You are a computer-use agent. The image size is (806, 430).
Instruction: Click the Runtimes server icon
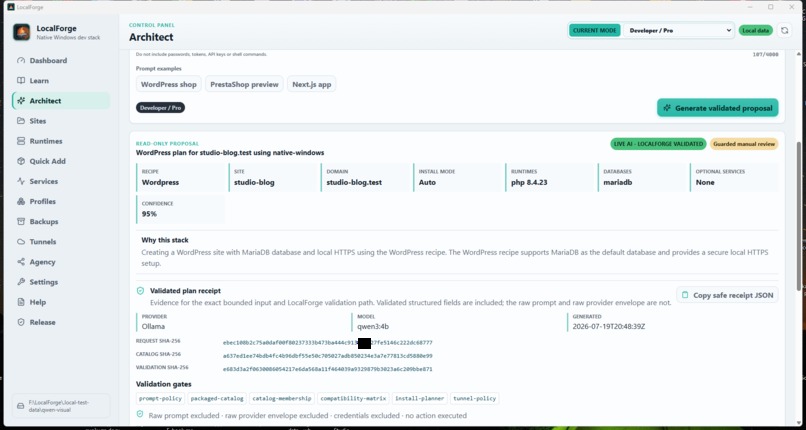pos(21,141)
